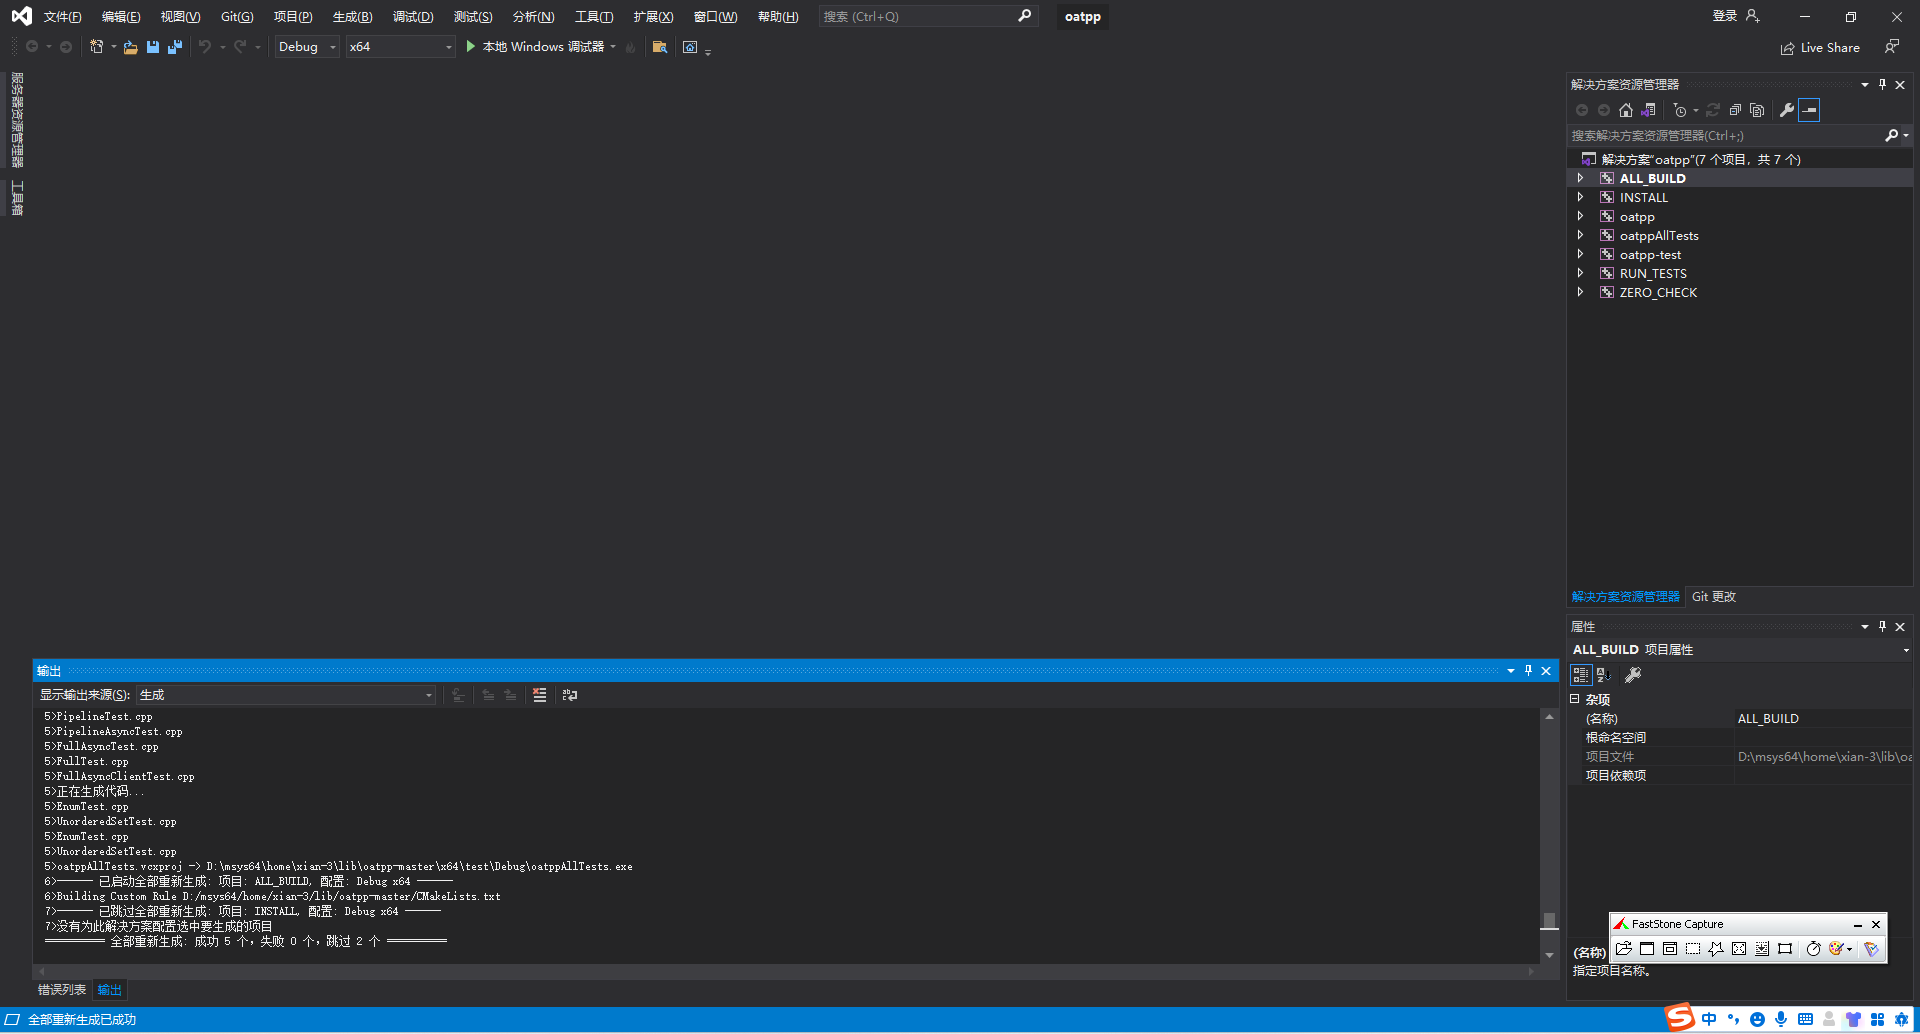Click the Open File folder icon
The image size is (1920, 1034).
[x=130, y=47]
